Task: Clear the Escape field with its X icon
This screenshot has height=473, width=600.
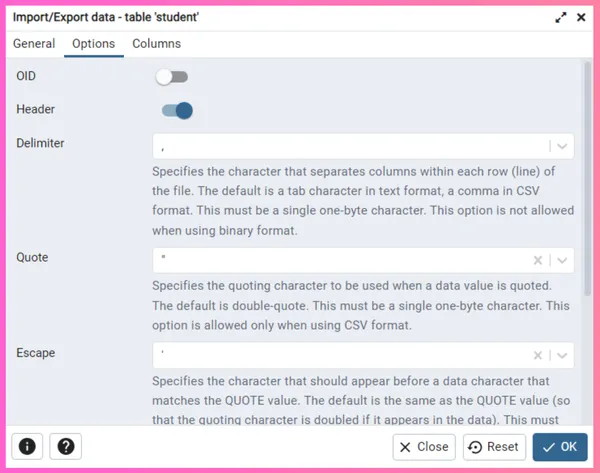Action: tap(538, 356)
